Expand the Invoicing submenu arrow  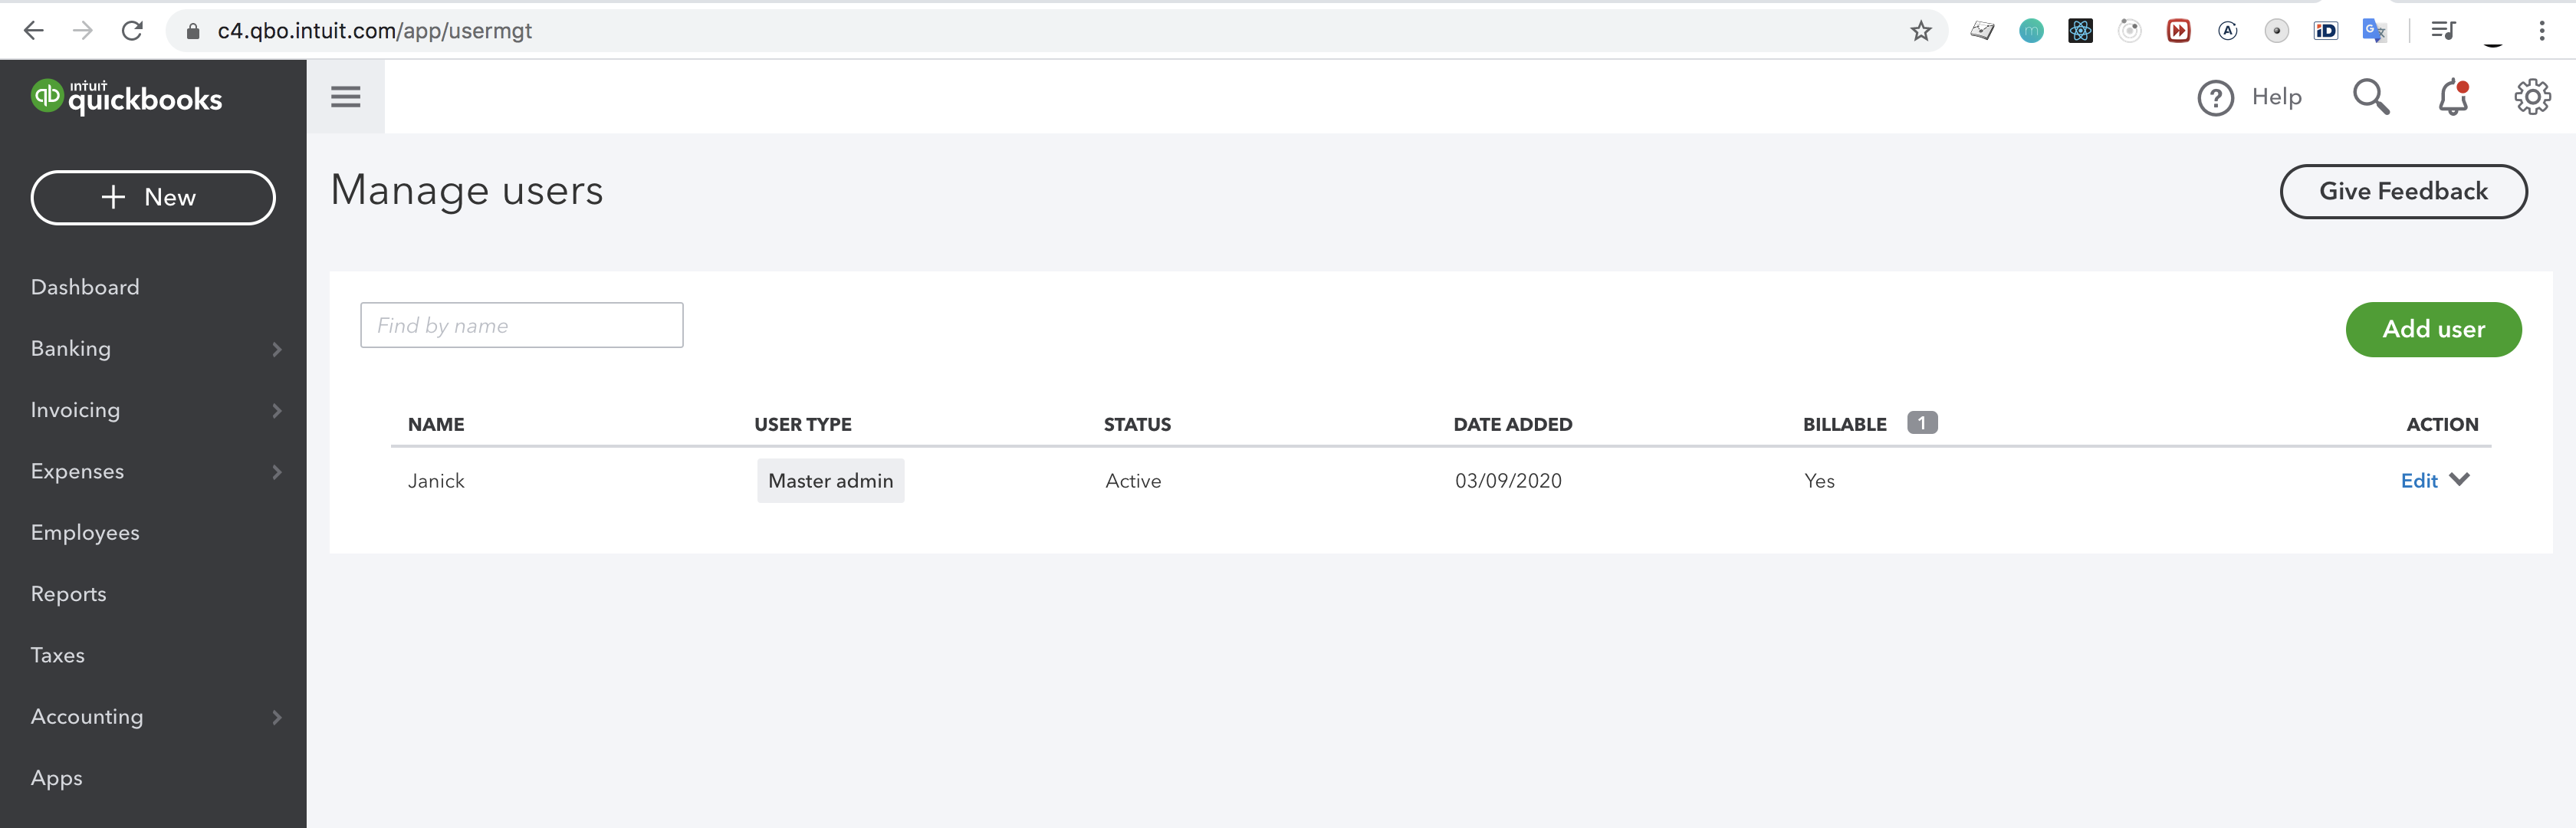click(277, 411)
